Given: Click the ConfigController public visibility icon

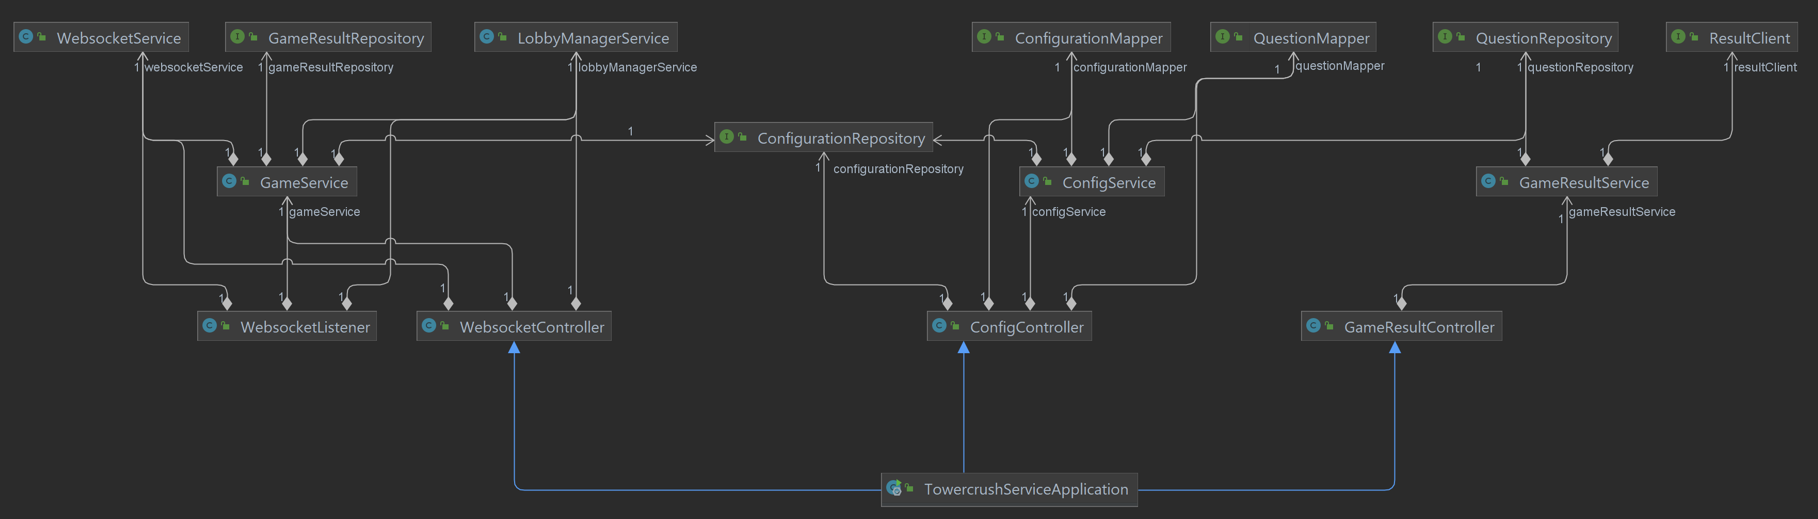Looking at the screenshot, I should point(955,327).
